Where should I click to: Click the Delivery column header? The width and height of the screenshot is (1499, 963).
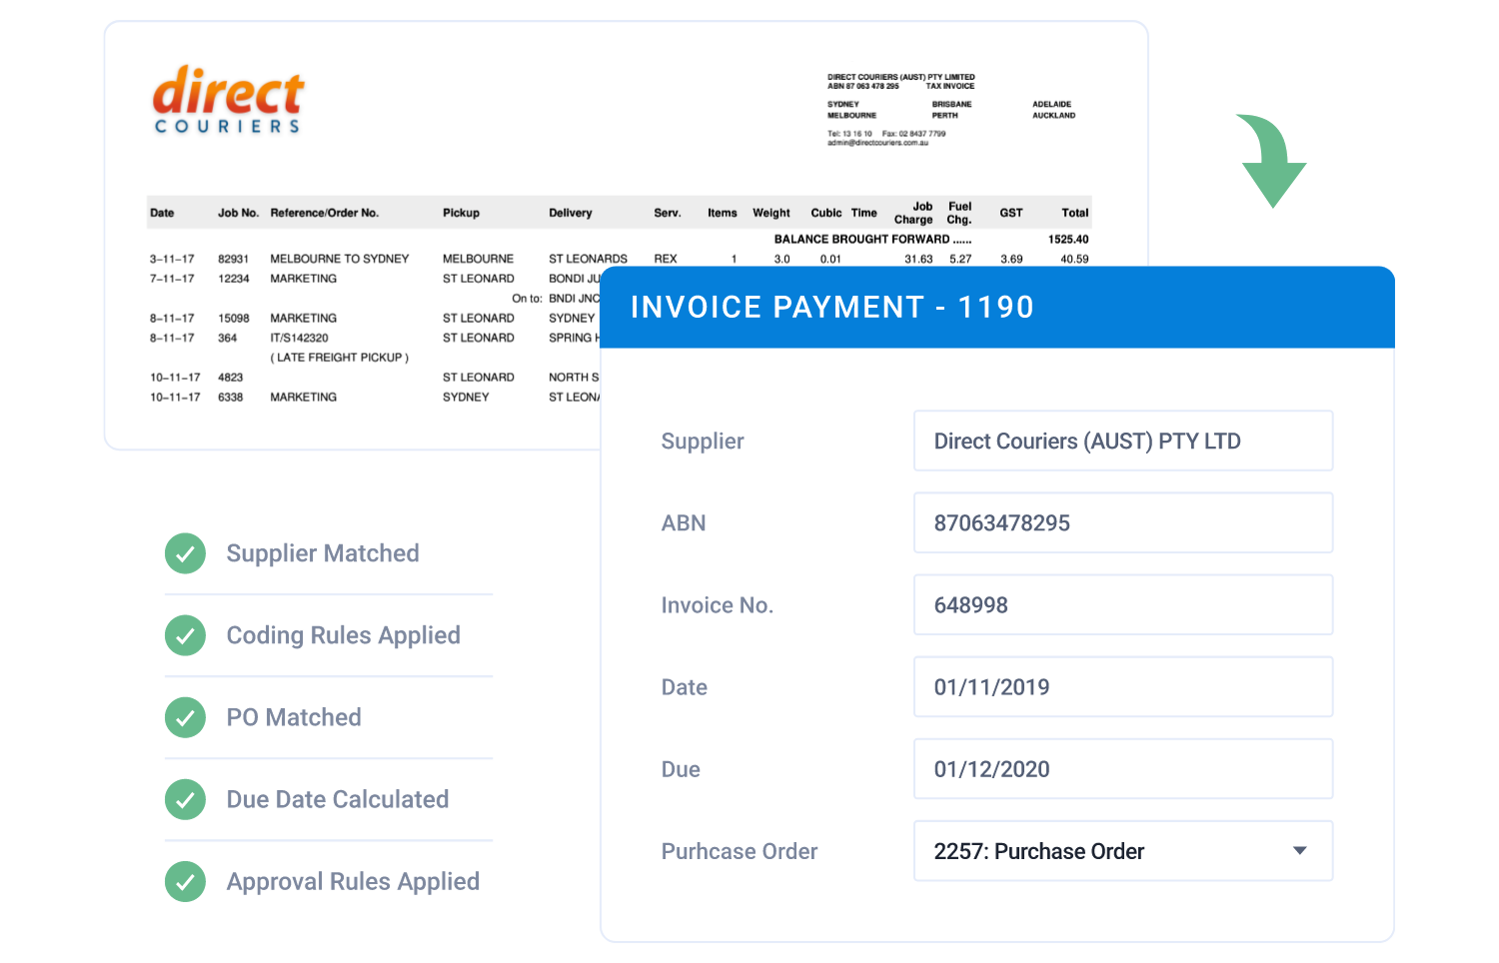point(570,213)
